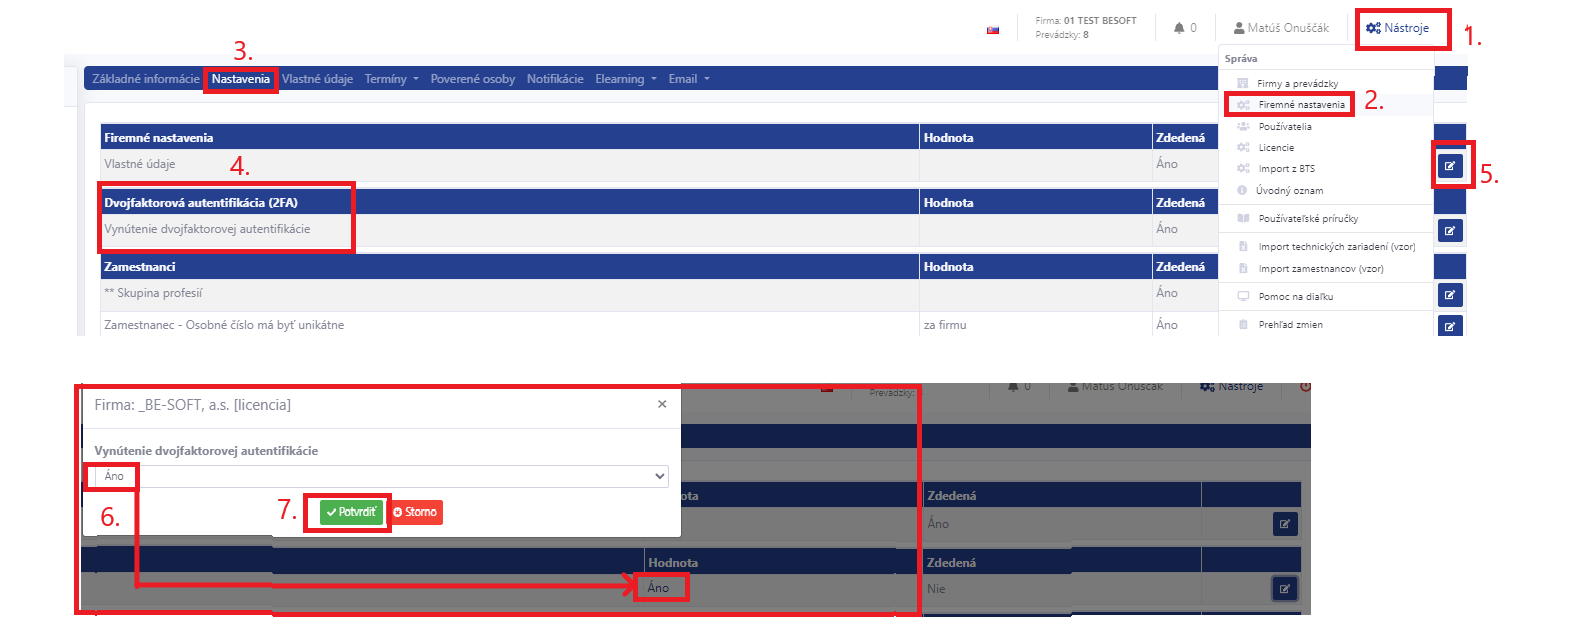This screenshot has height=633, width=1596.
Task: Confirm the dialog with Potvrdiť
Action: tap(351, 512)
